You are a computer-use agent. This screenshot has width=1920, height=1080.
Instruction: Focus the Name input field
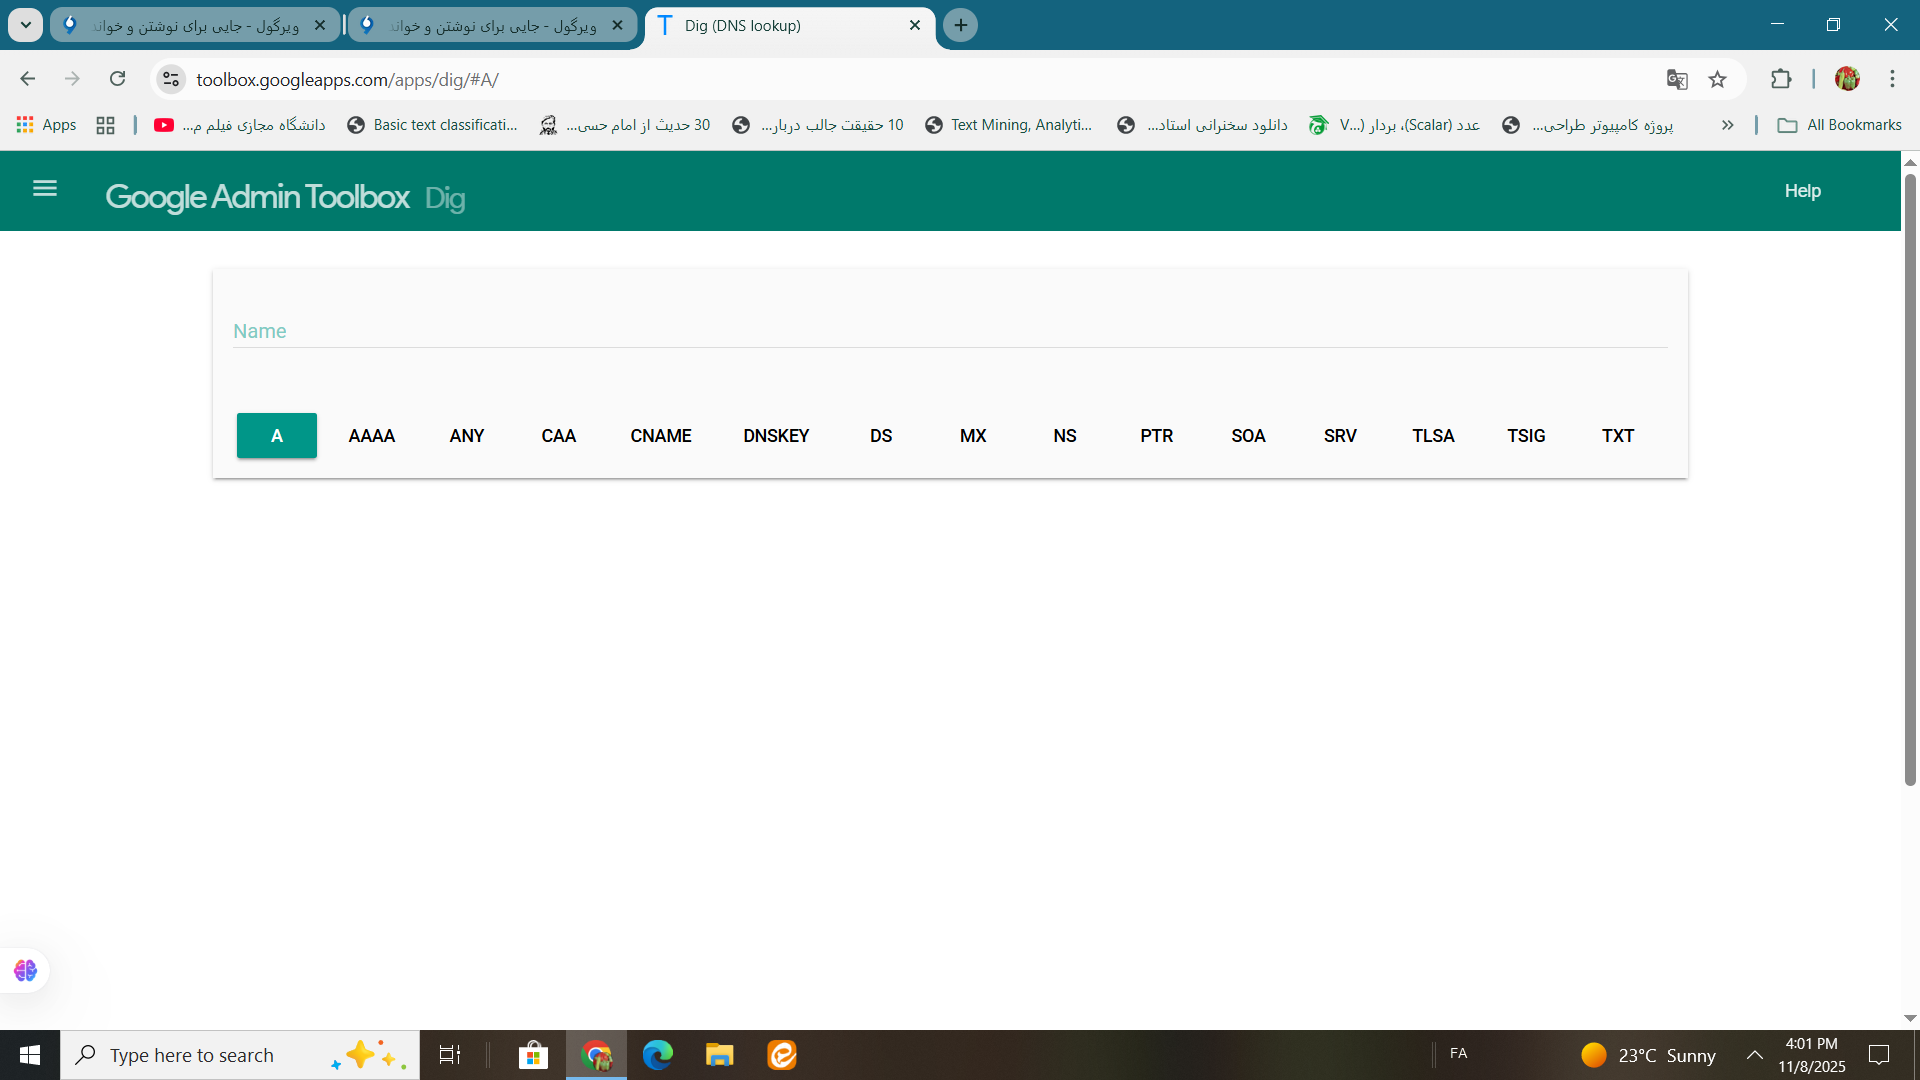pyautogui.click(x=950, y=331)
